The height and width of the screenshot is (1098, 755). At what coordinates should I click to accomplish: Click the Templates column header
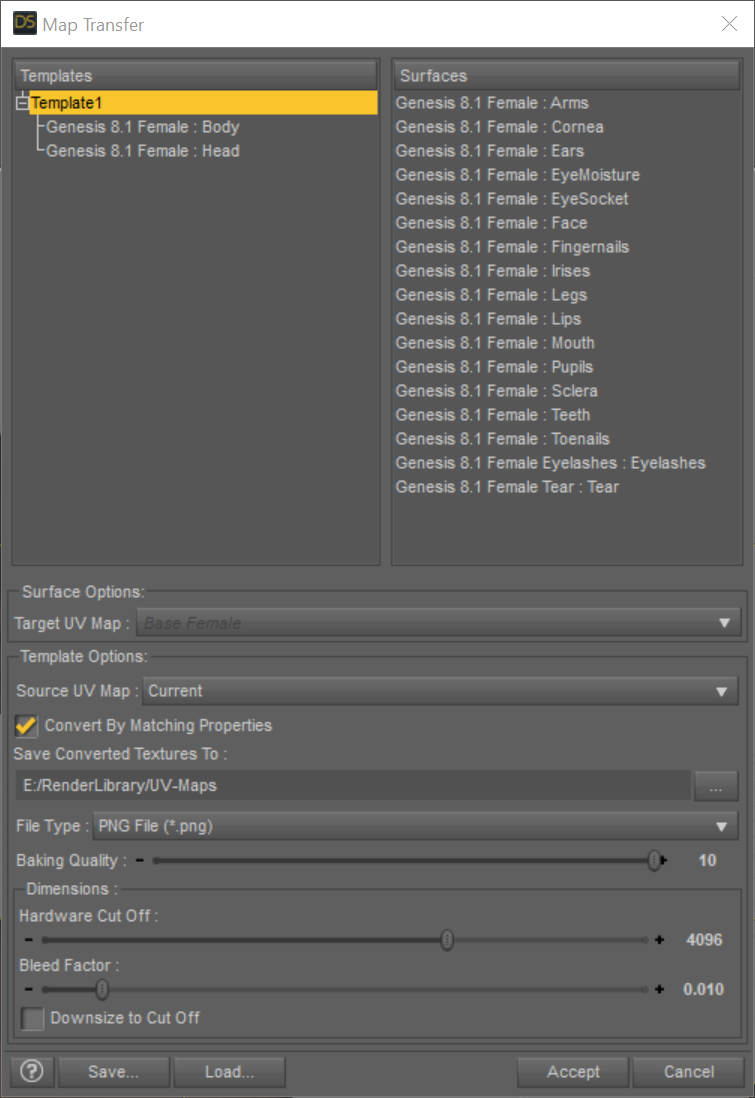point(195,76)
